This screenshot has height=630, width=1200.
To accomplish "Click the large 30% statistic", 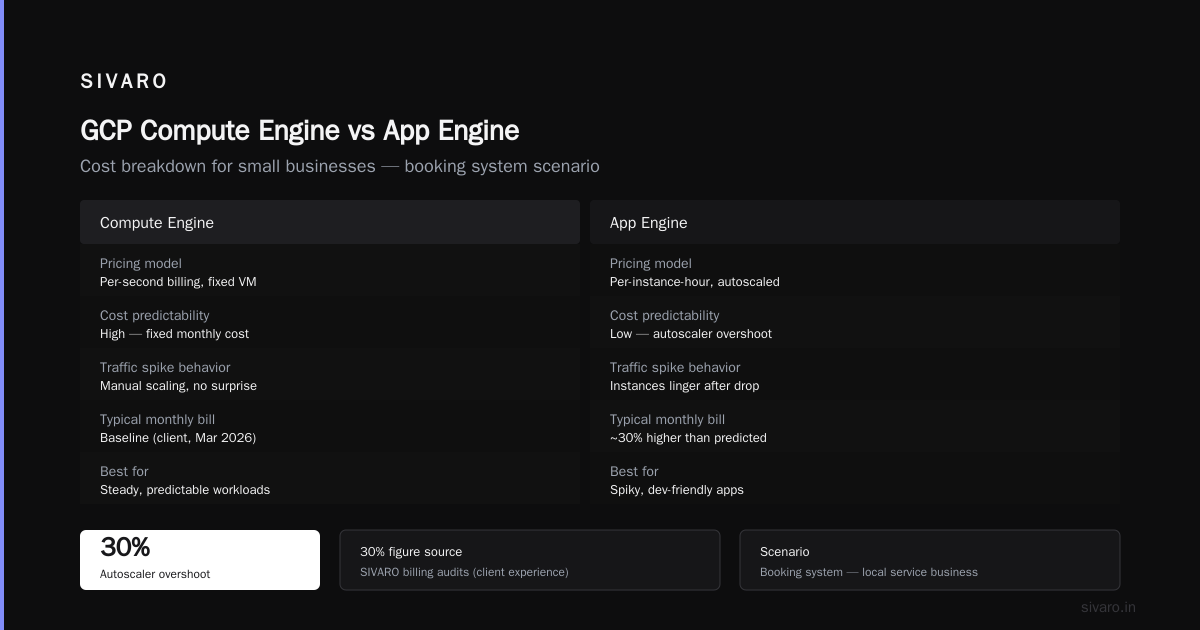I will pyautogui.click(x=125, y=548).
